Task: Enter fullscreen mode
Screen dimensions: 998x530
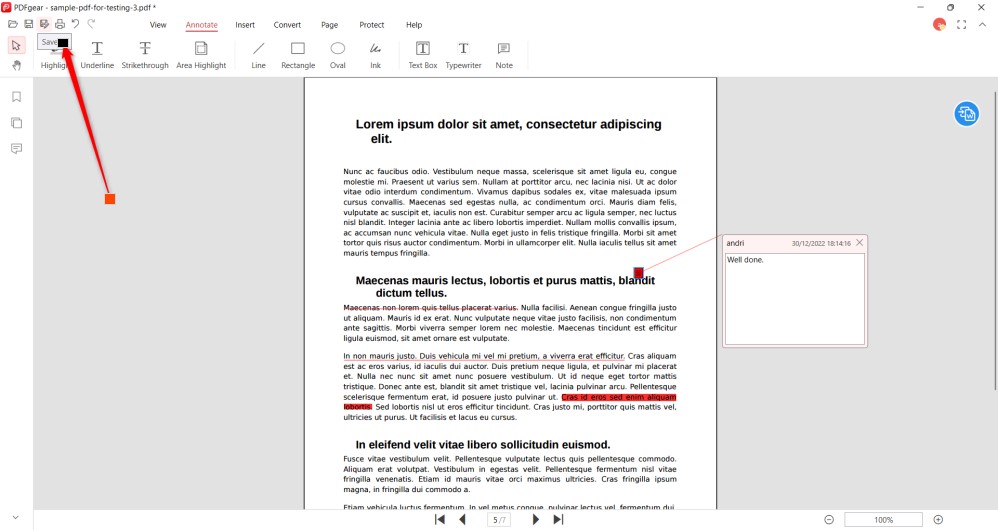Action: pyautogui.click(x=962, y=24)
